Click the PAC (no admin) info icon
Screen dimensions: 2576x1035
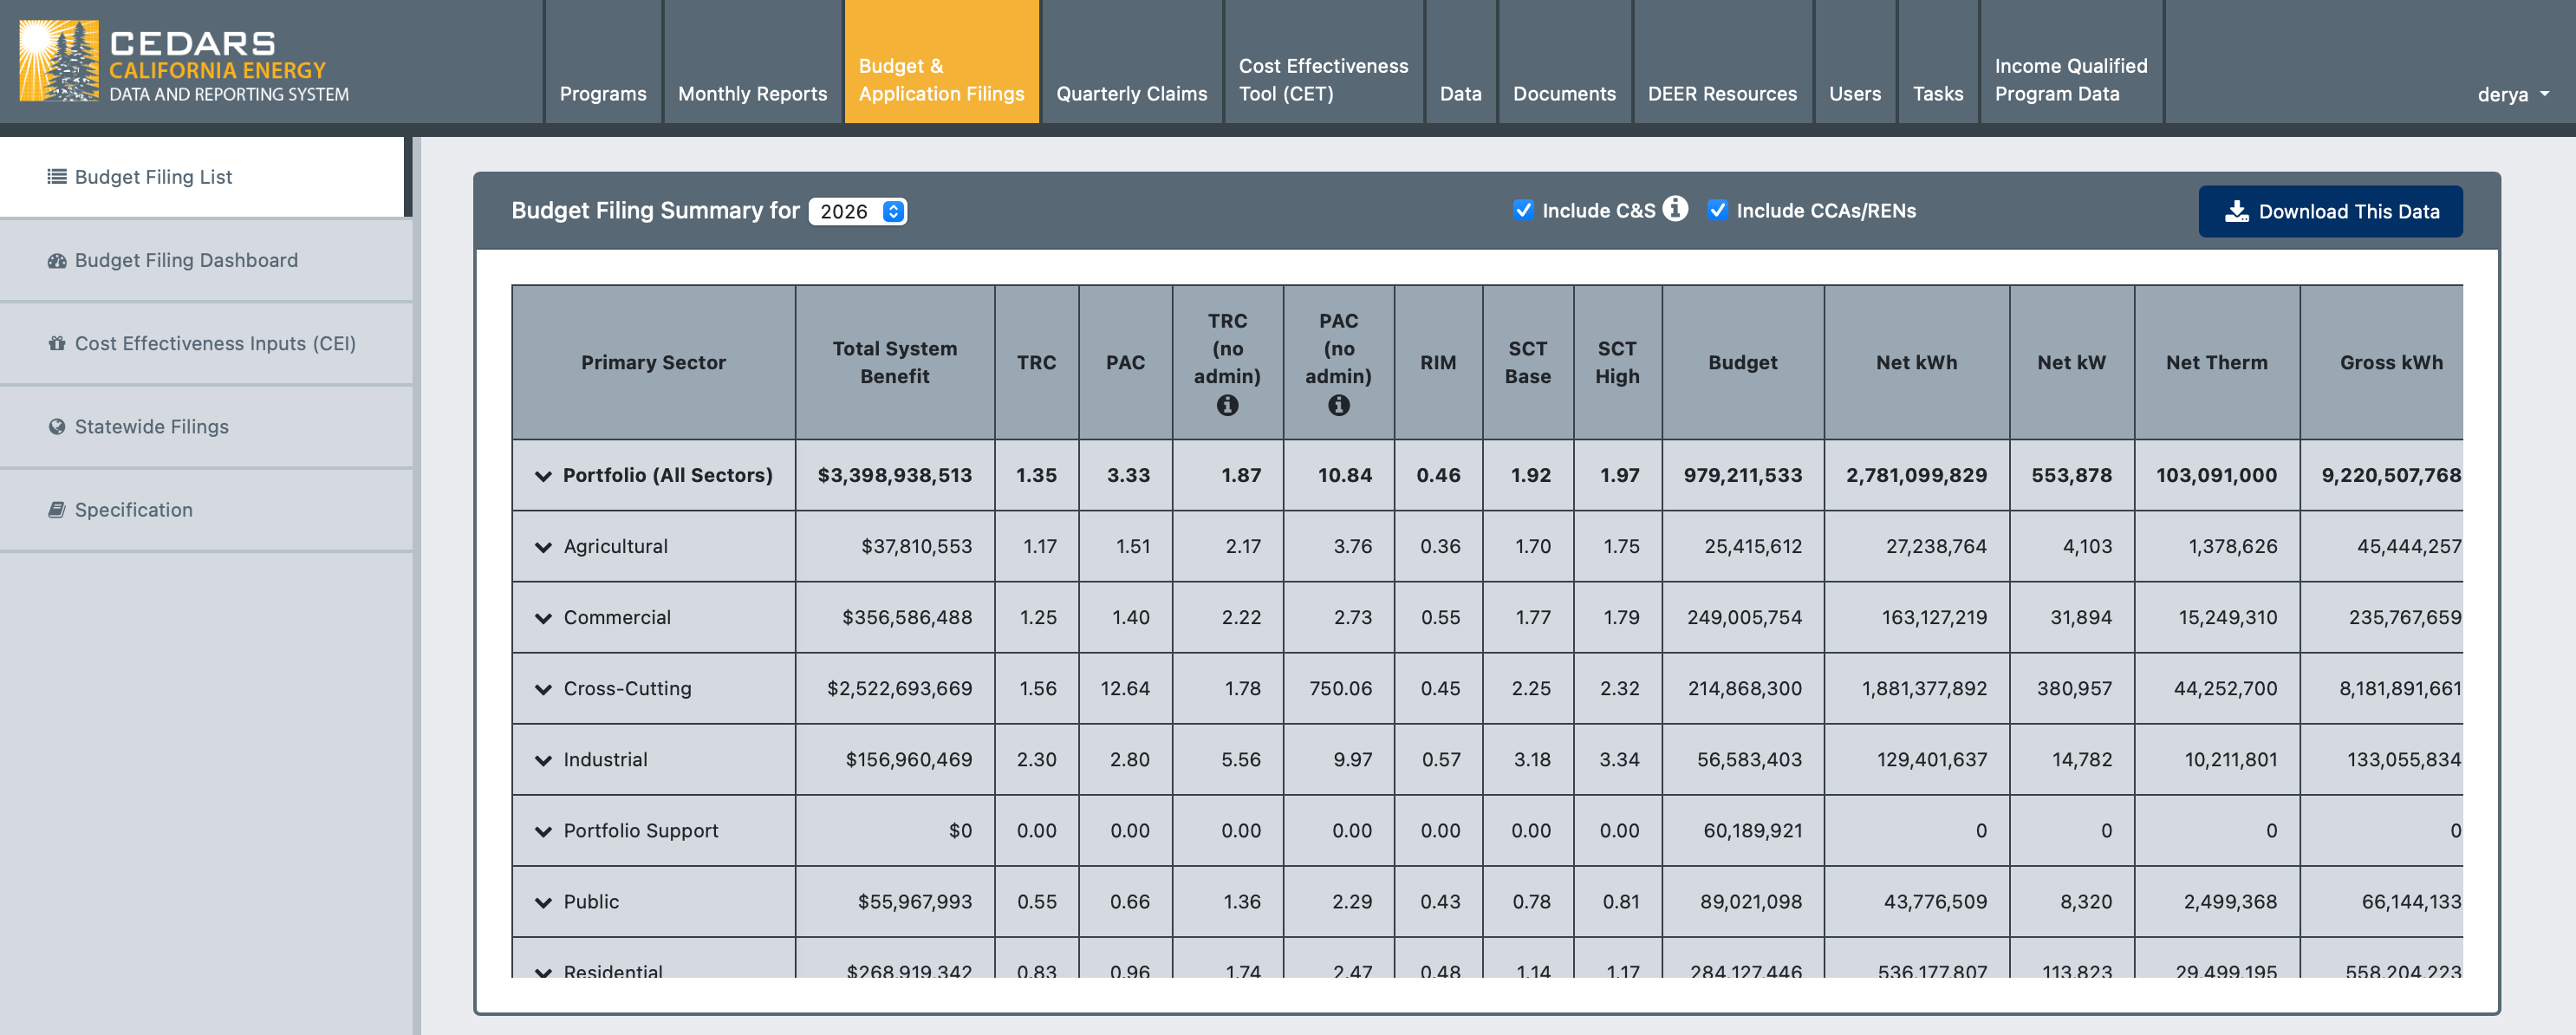pos(1338,406)
